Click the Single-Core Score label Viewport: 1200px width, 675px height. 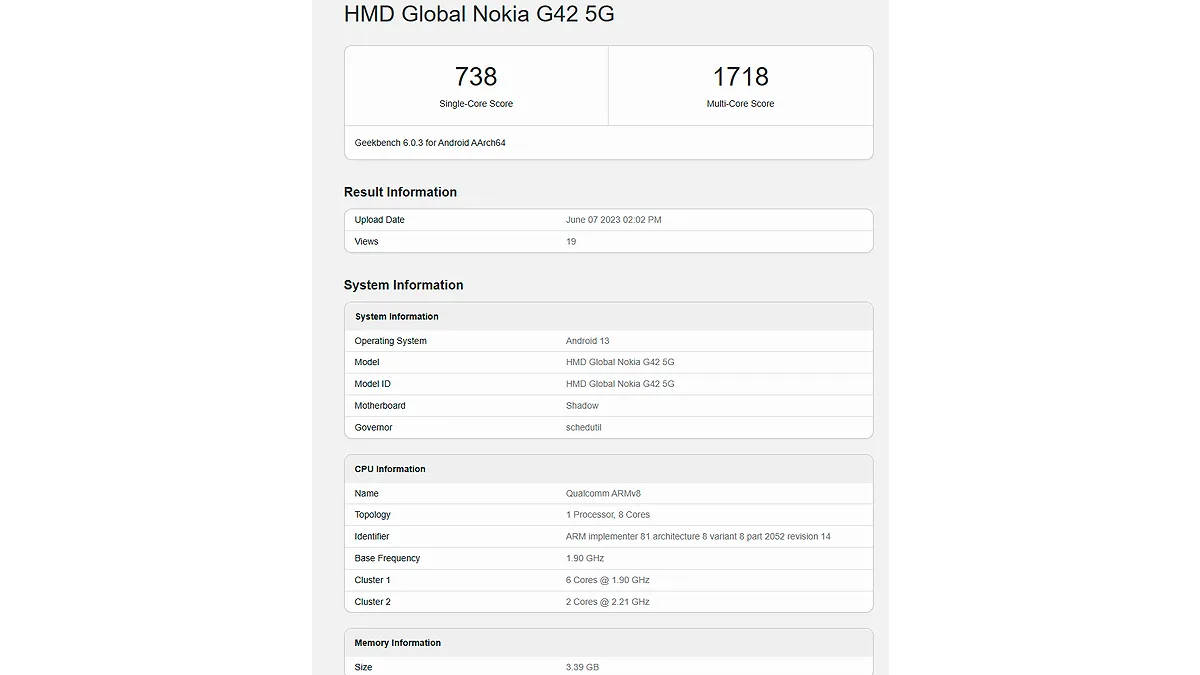coord(476,104)
